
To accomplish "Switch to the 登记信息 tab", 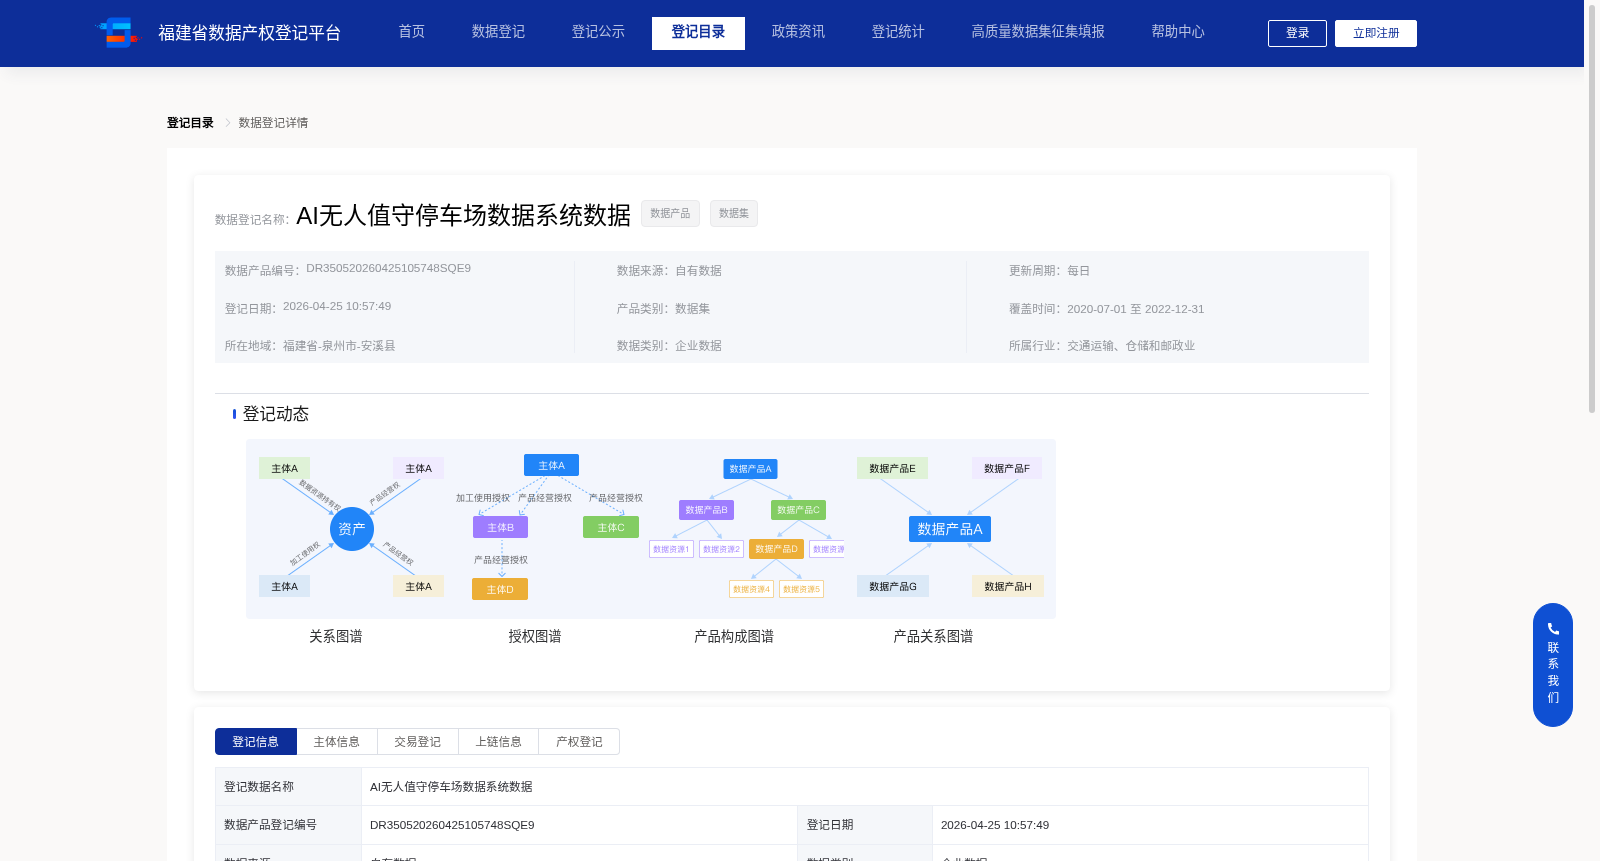I will pyautogui.click(x=256, y=741).
